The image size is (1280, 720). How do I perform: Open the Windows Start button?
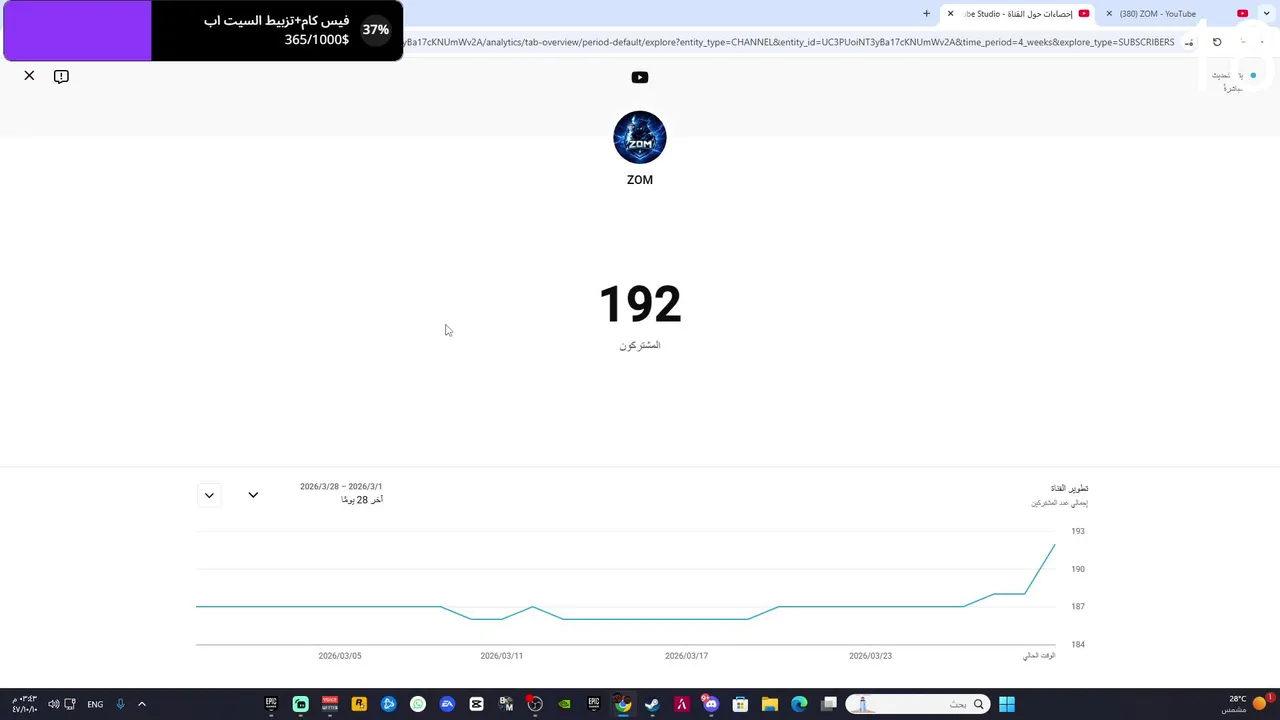click(x=1007, y=704)
